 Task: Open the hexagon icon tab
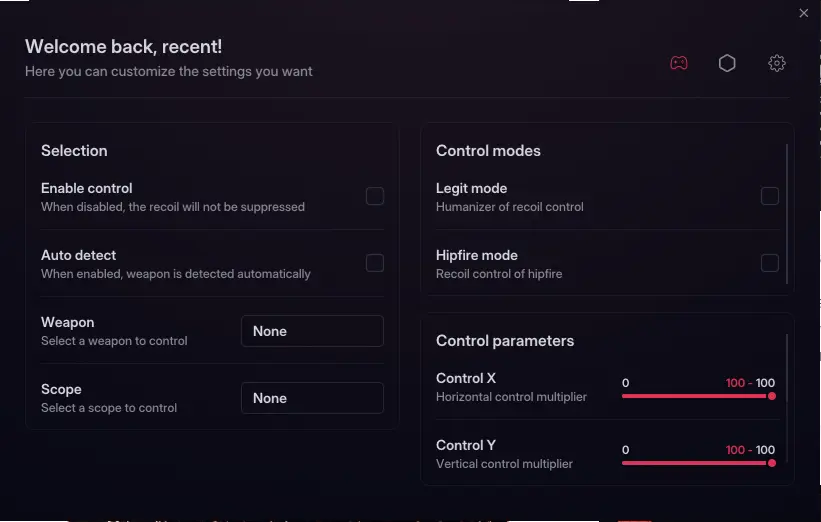click(727, 63)
